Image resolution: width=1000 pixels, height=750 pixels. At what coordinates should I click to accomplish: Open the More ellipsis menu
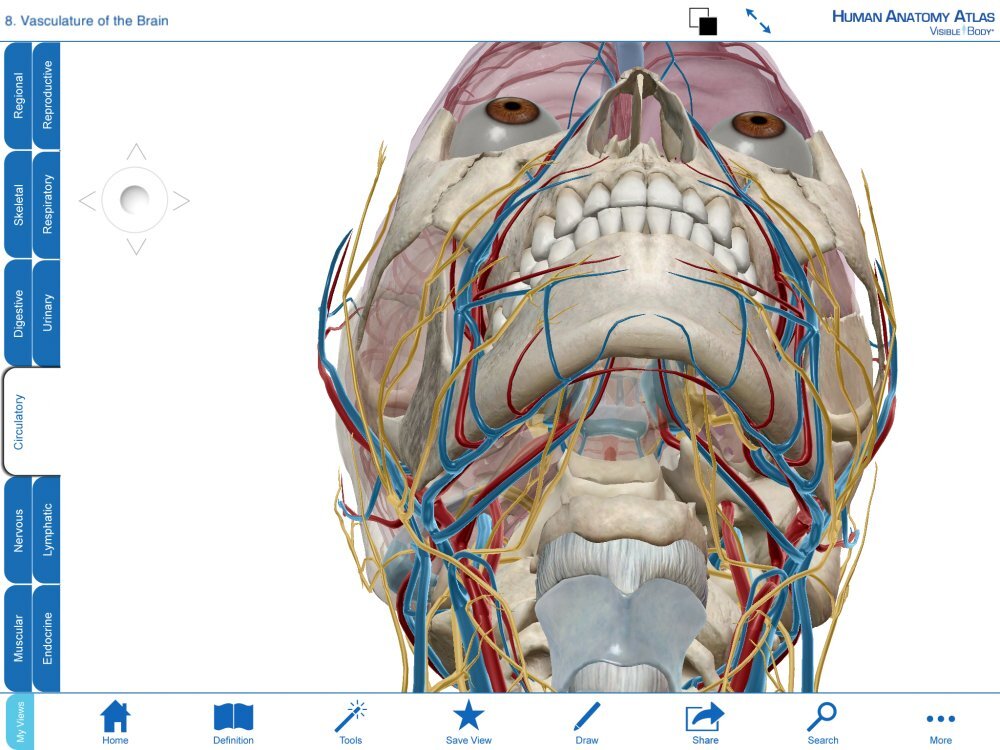coord(941,717)
